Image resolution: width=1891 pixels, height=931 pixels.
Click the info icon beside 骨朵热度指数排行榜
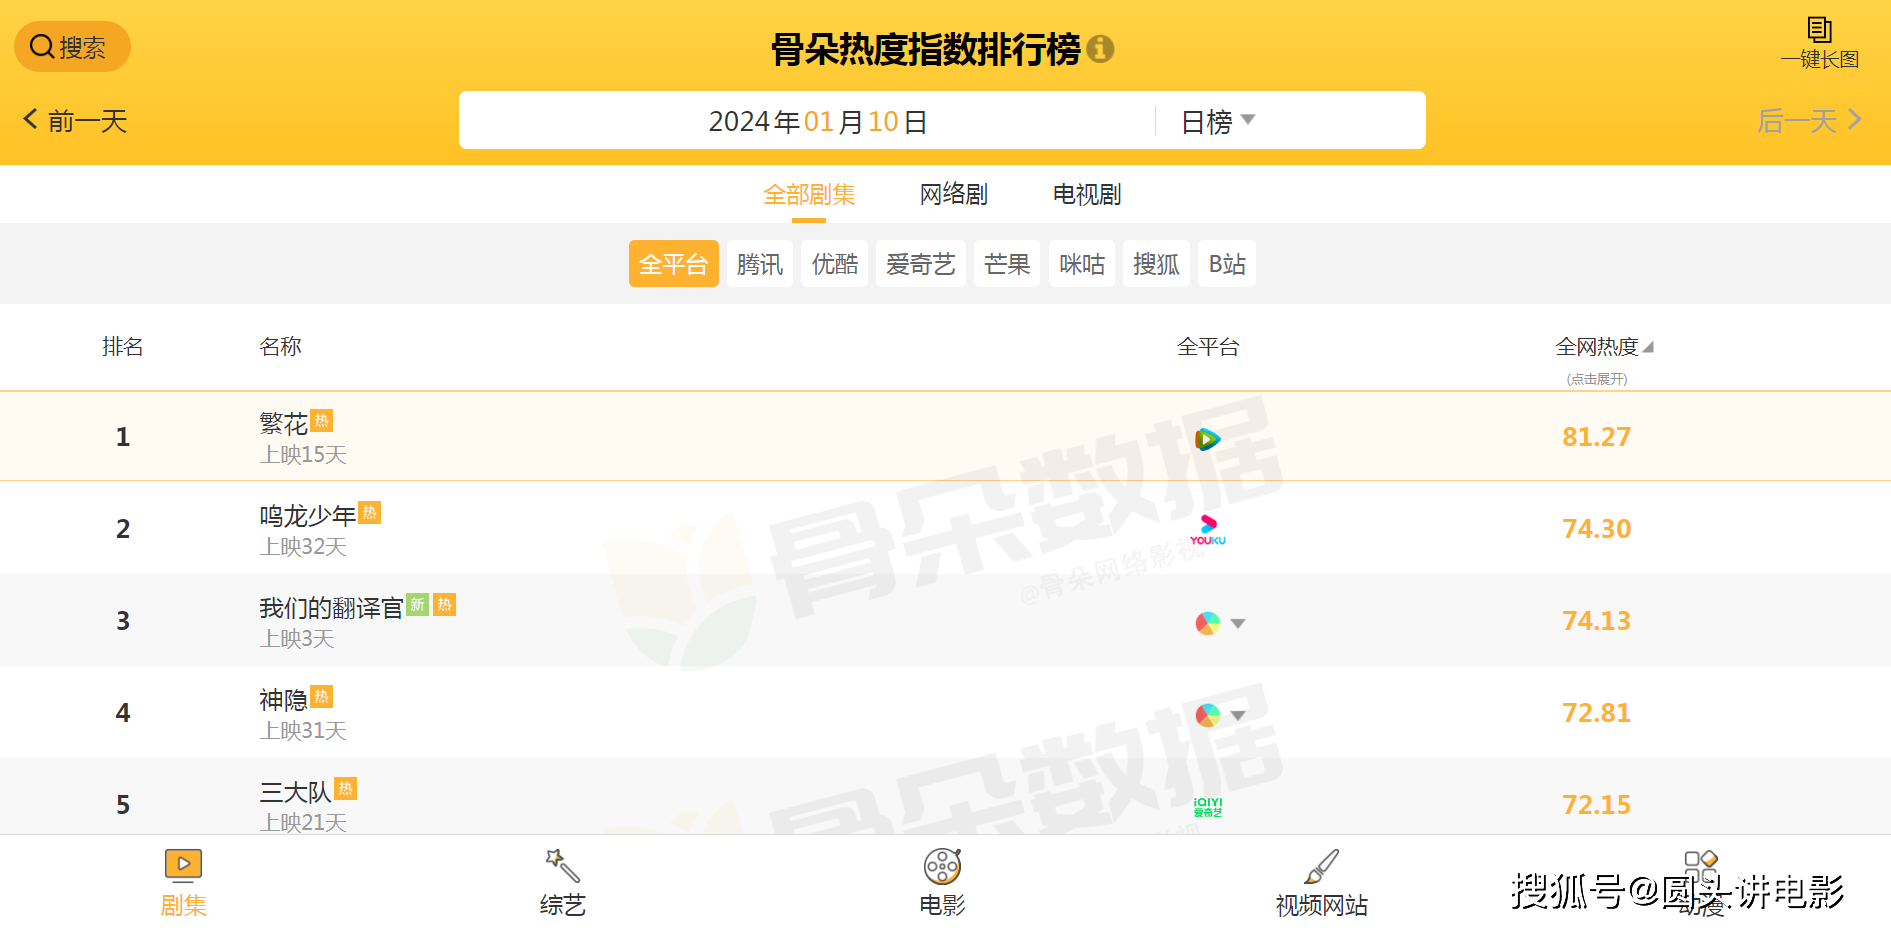[x=1100, y=48]
